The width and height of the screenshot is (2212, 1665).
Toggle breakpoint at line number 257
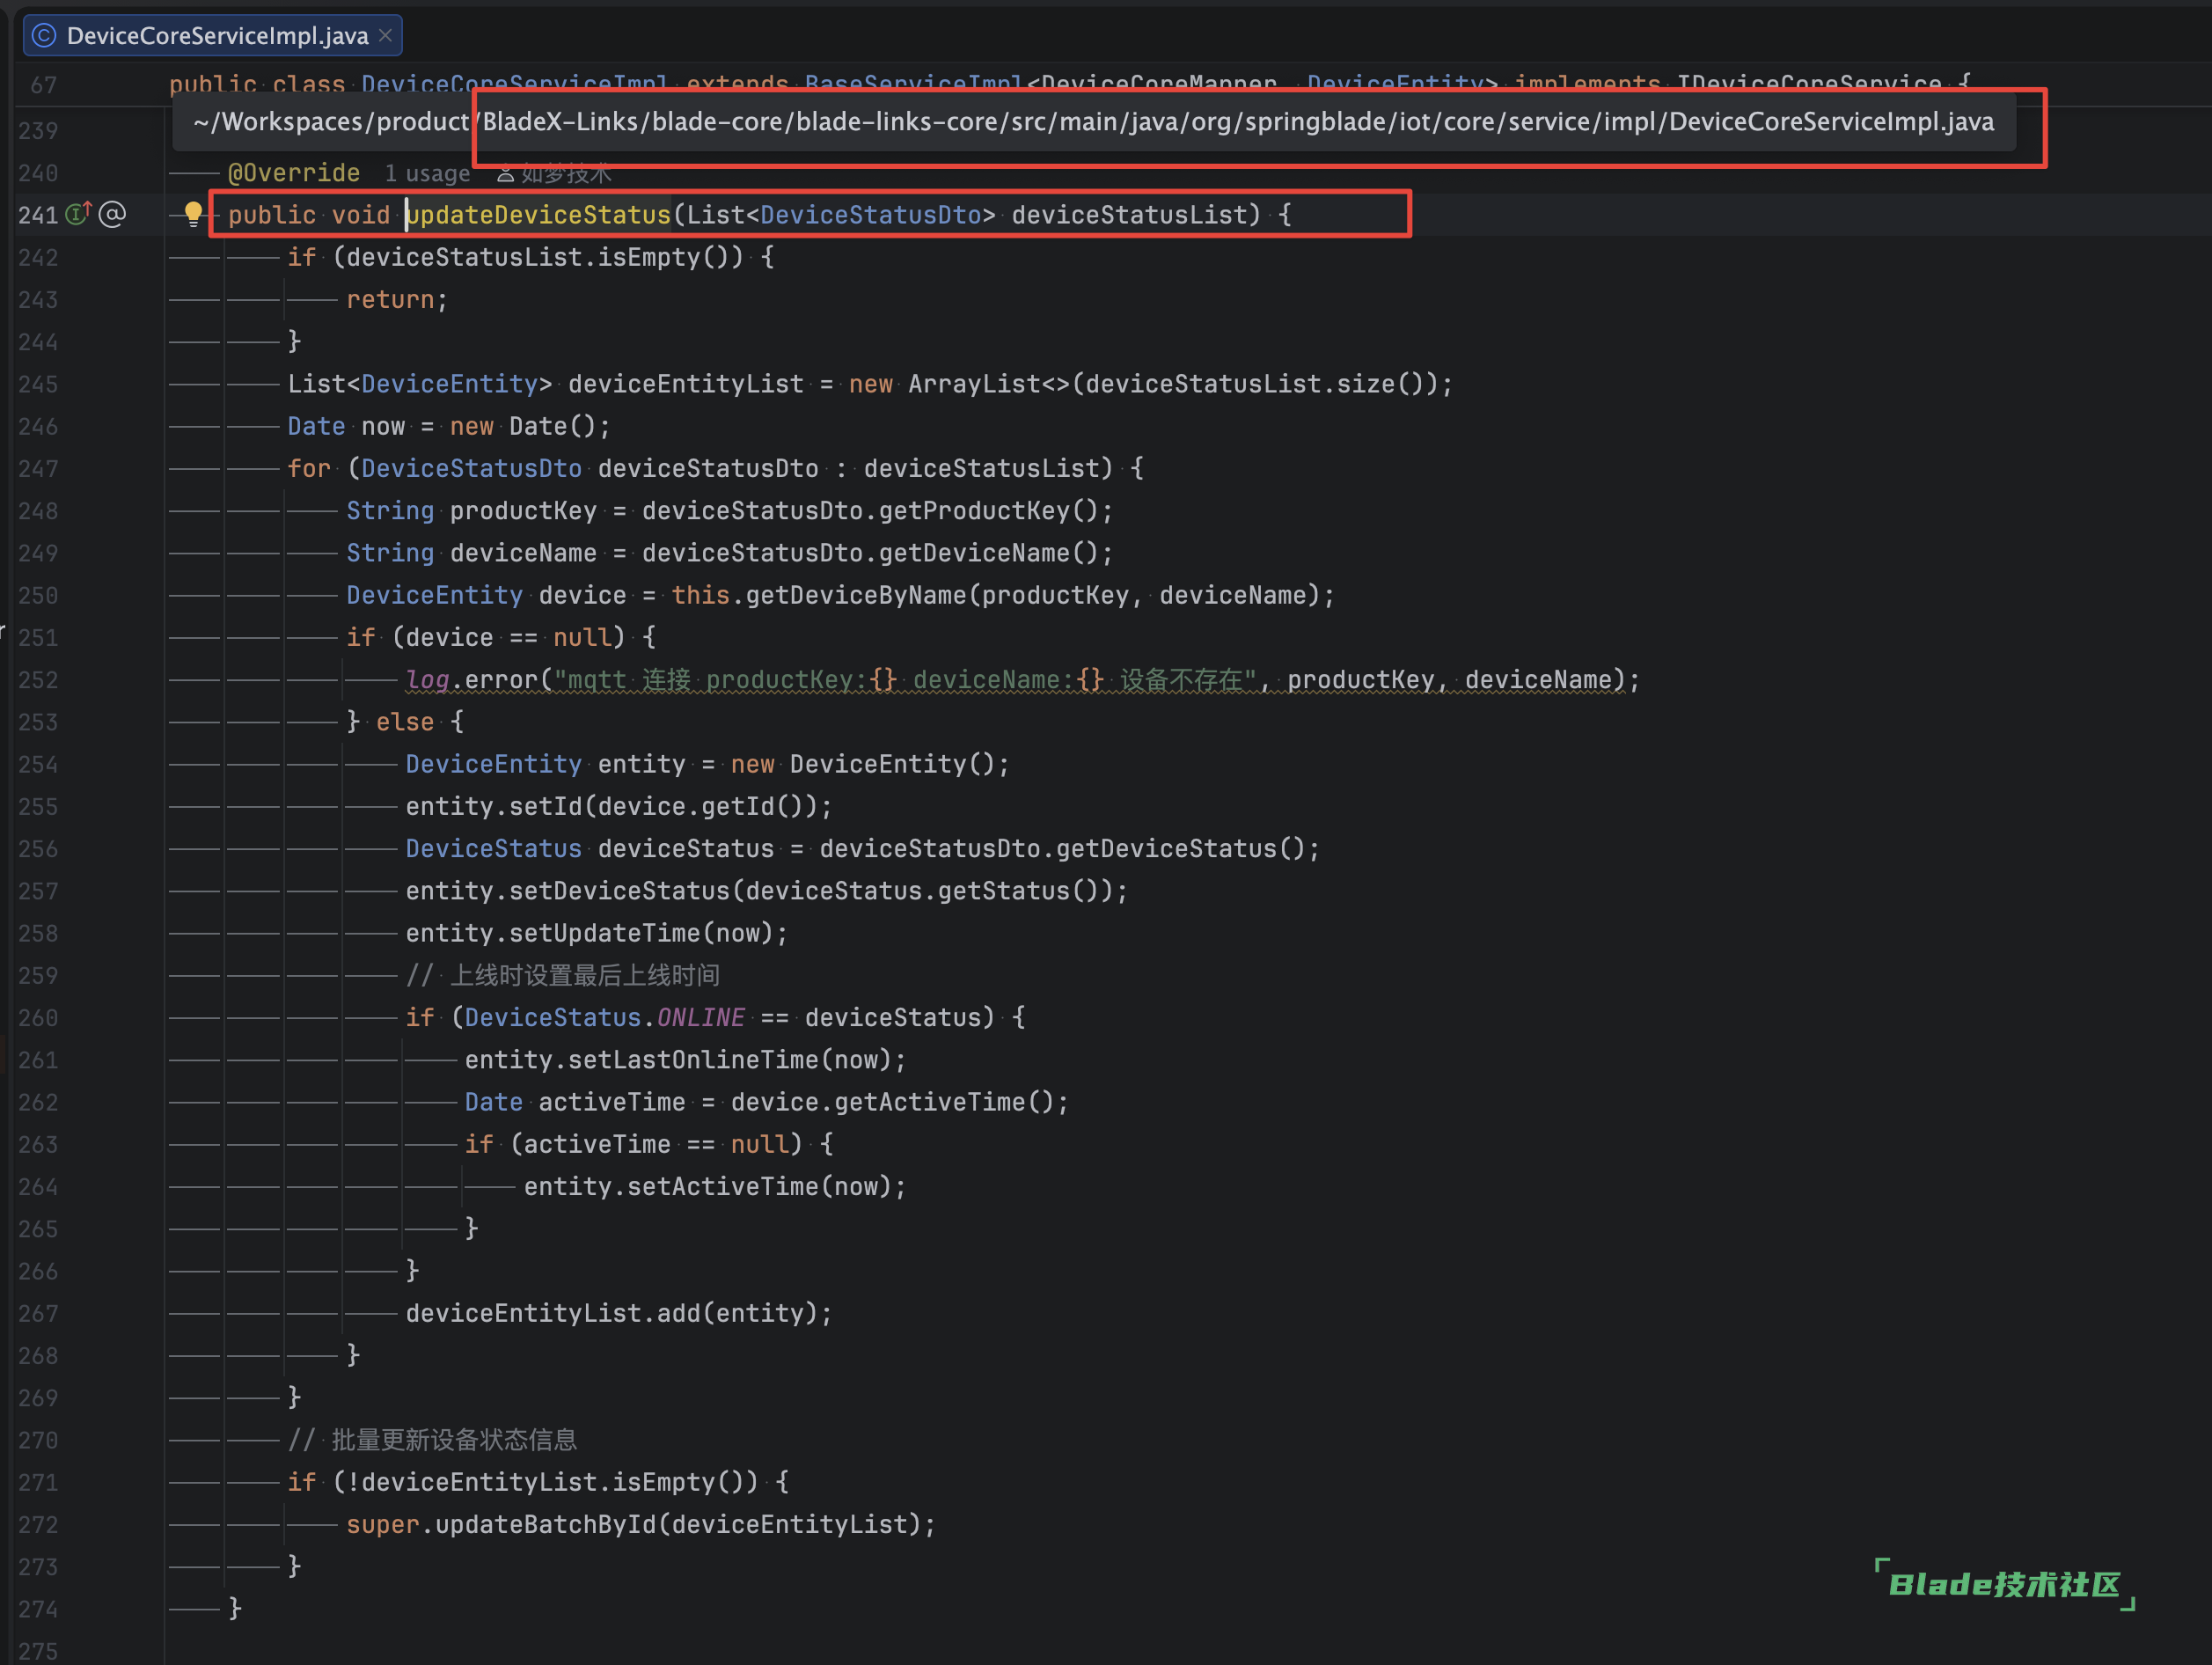point(38,891)
